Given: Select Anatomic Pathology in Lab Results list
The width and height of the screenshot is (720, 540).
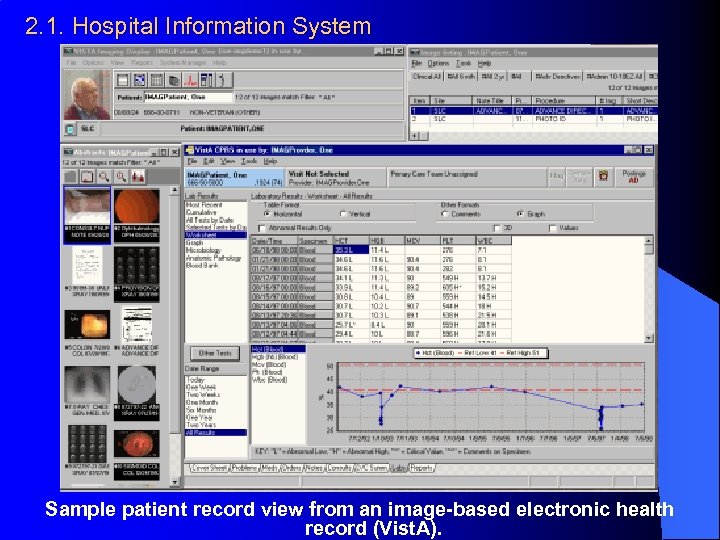Looking at the screenshot, I should click(213, 258).
